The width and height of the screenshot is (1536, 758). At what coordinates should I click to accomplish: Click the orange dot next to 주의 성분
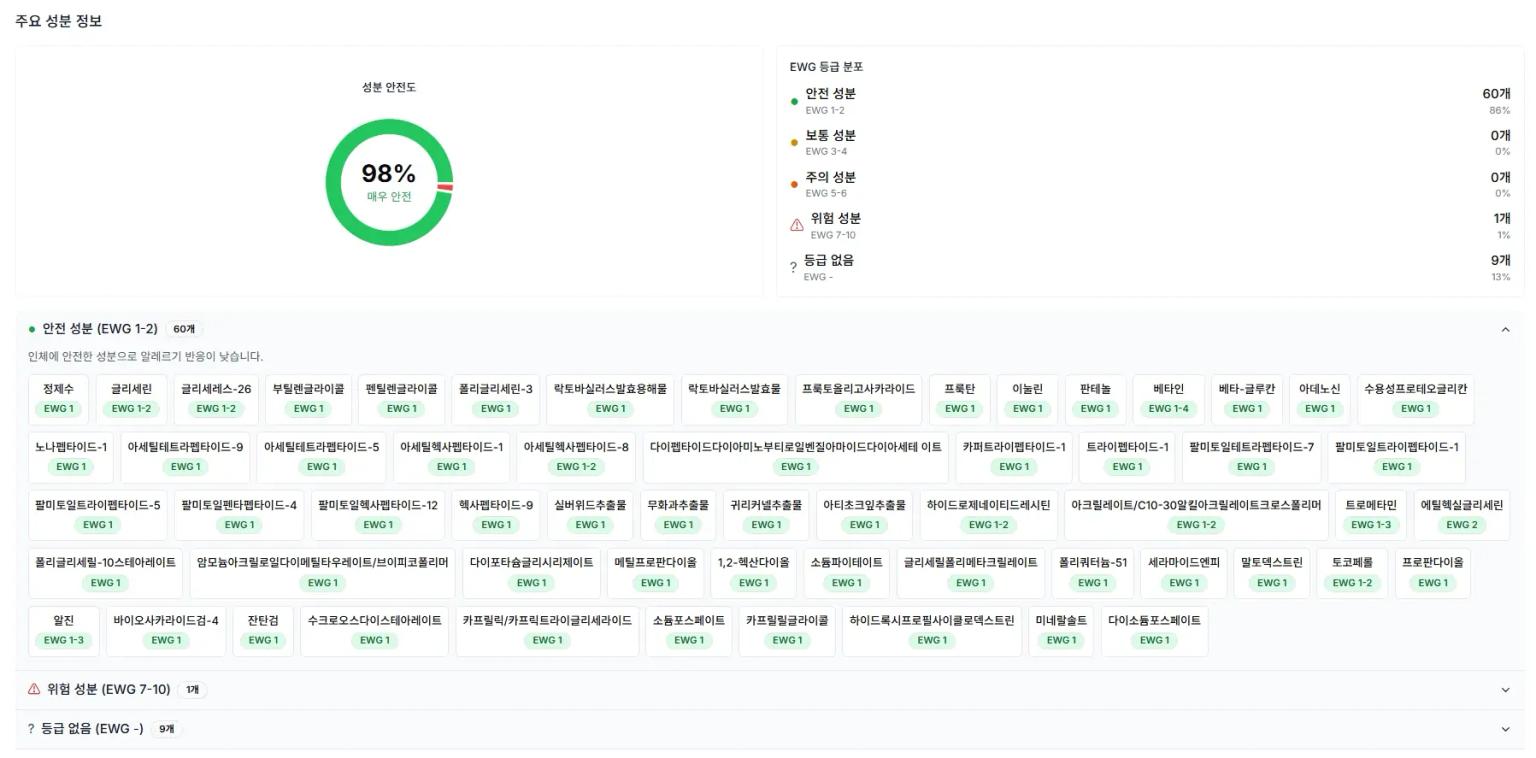tap(794, 184)
